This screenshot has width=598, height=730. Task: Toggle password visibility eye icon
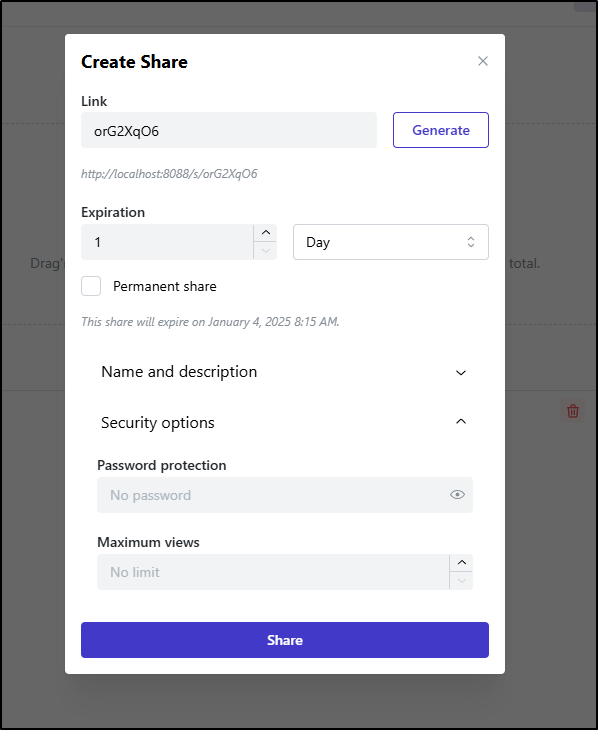click(x=457, y=495)
